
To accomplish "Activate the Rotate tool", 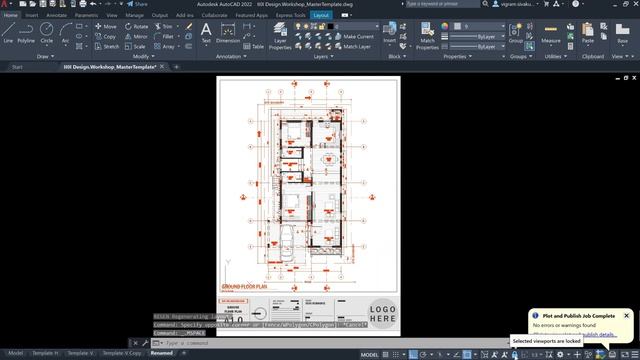I will [x=136, y=26].
